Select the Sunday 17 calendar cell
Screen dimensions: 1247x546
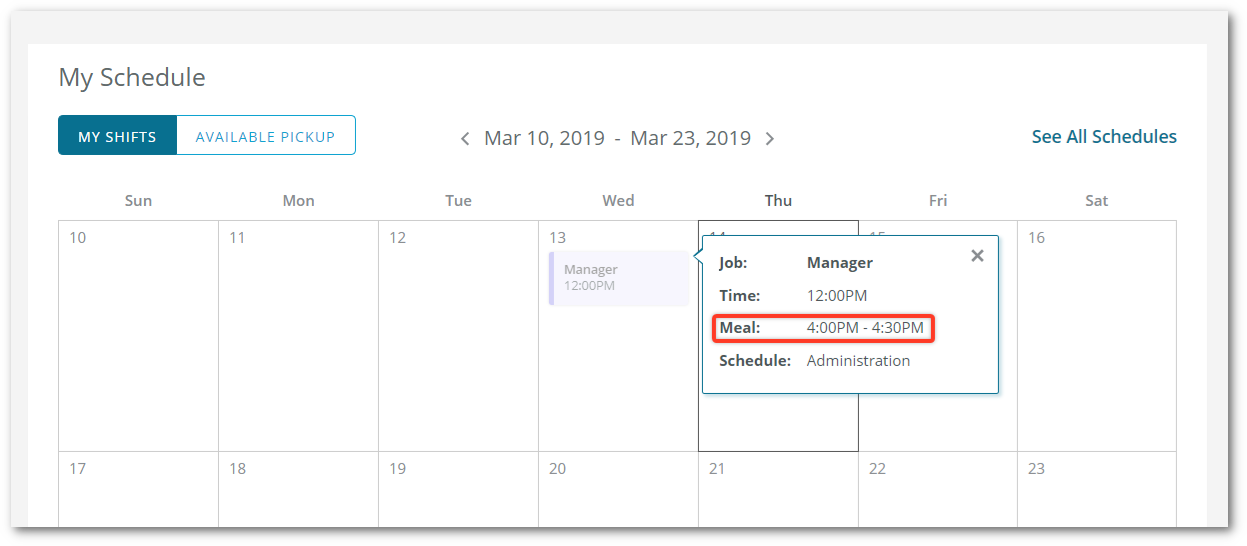pos(138,489)
